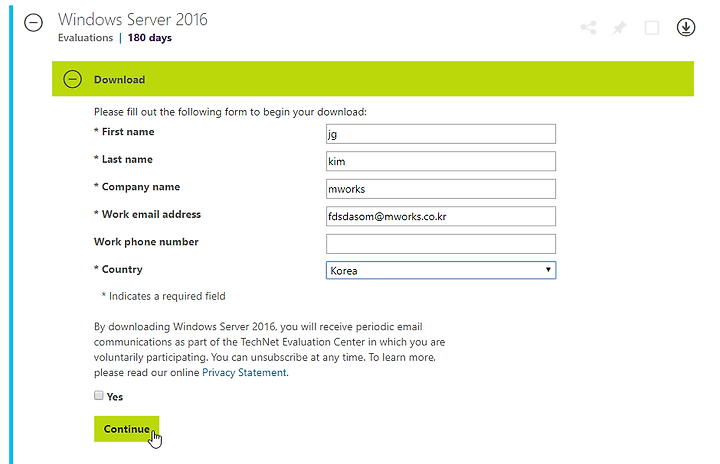Click the 'Work phone number' label
720x464 pixels.
[146, 242]
